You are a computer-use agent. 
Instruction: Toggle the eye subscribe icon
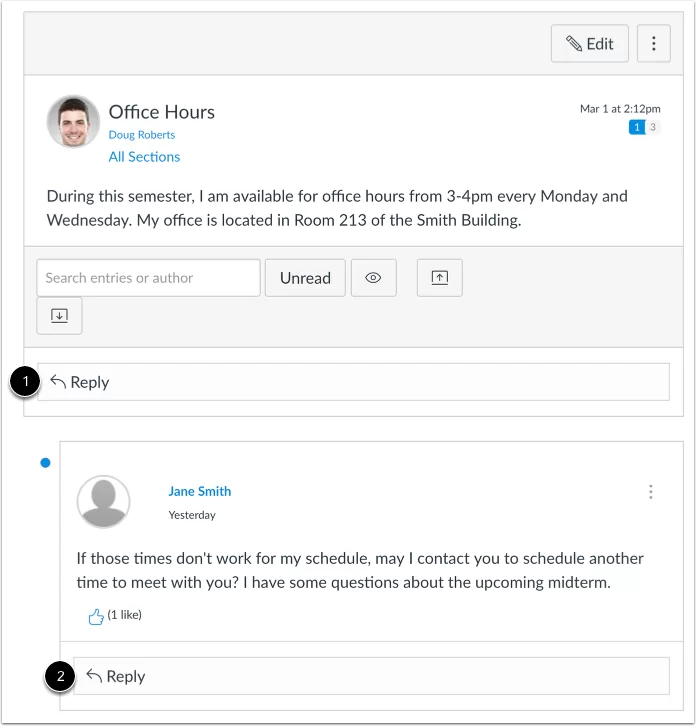pos(373,278)
